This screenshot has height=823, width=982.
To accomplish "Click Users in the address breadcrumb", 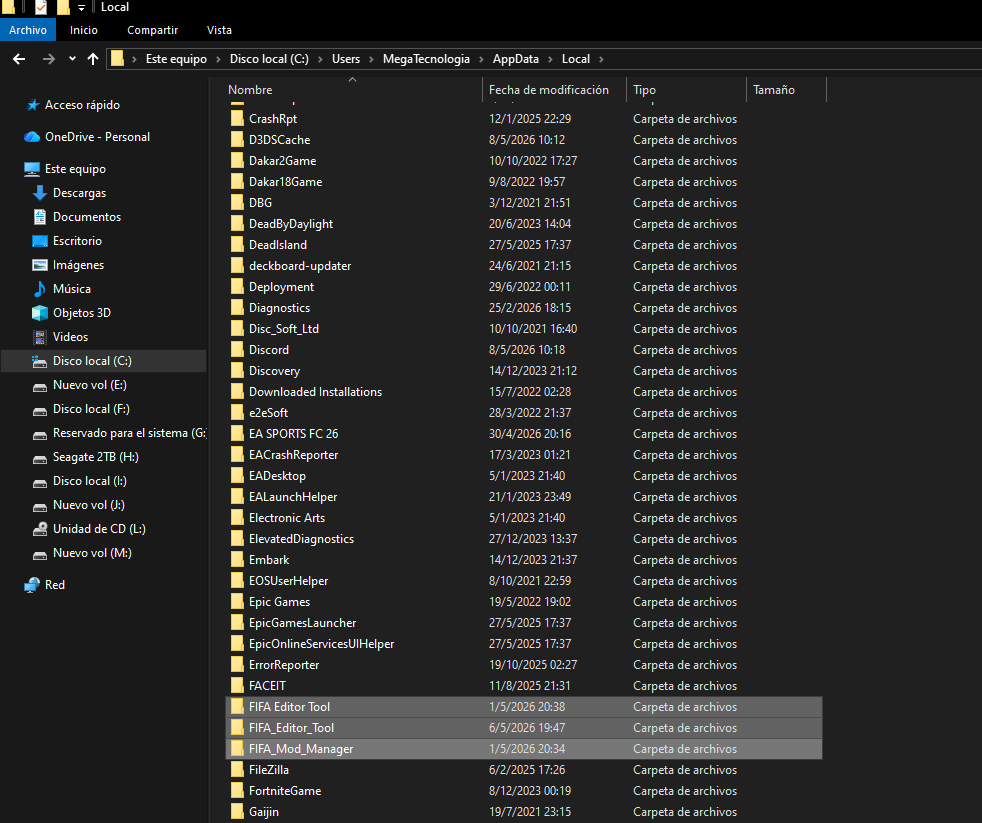I will 346,59.
